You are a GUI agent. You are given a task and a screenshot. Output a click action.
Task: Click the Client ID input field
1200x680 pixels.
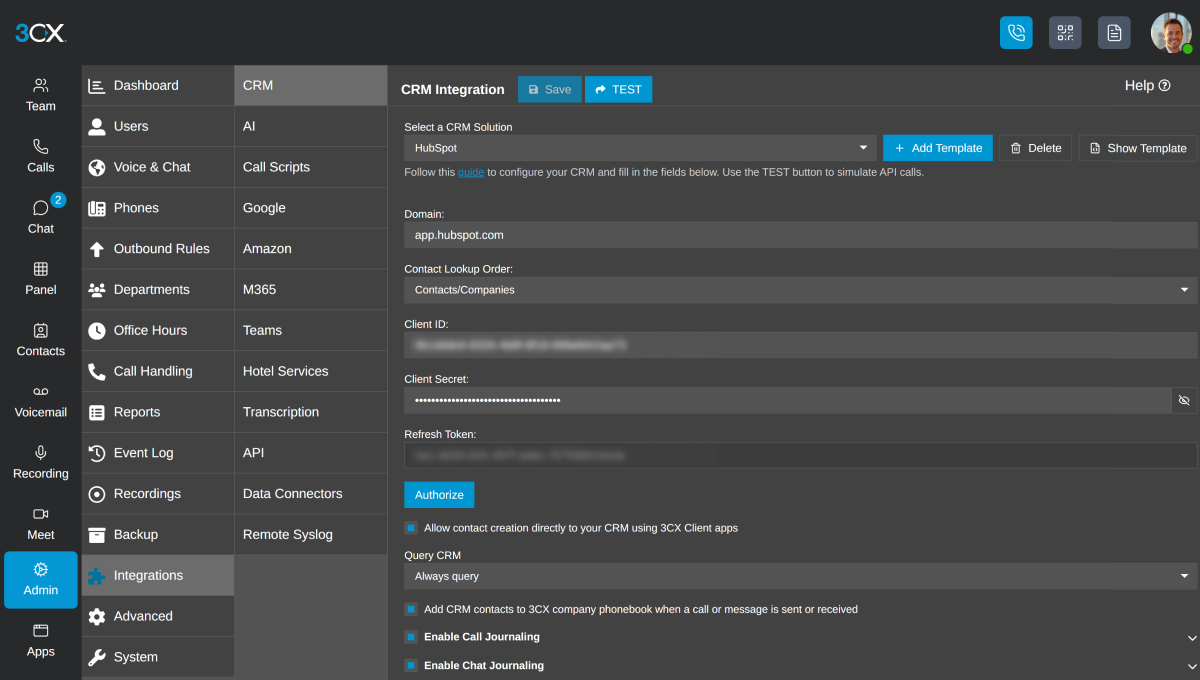tap(800, 345)
